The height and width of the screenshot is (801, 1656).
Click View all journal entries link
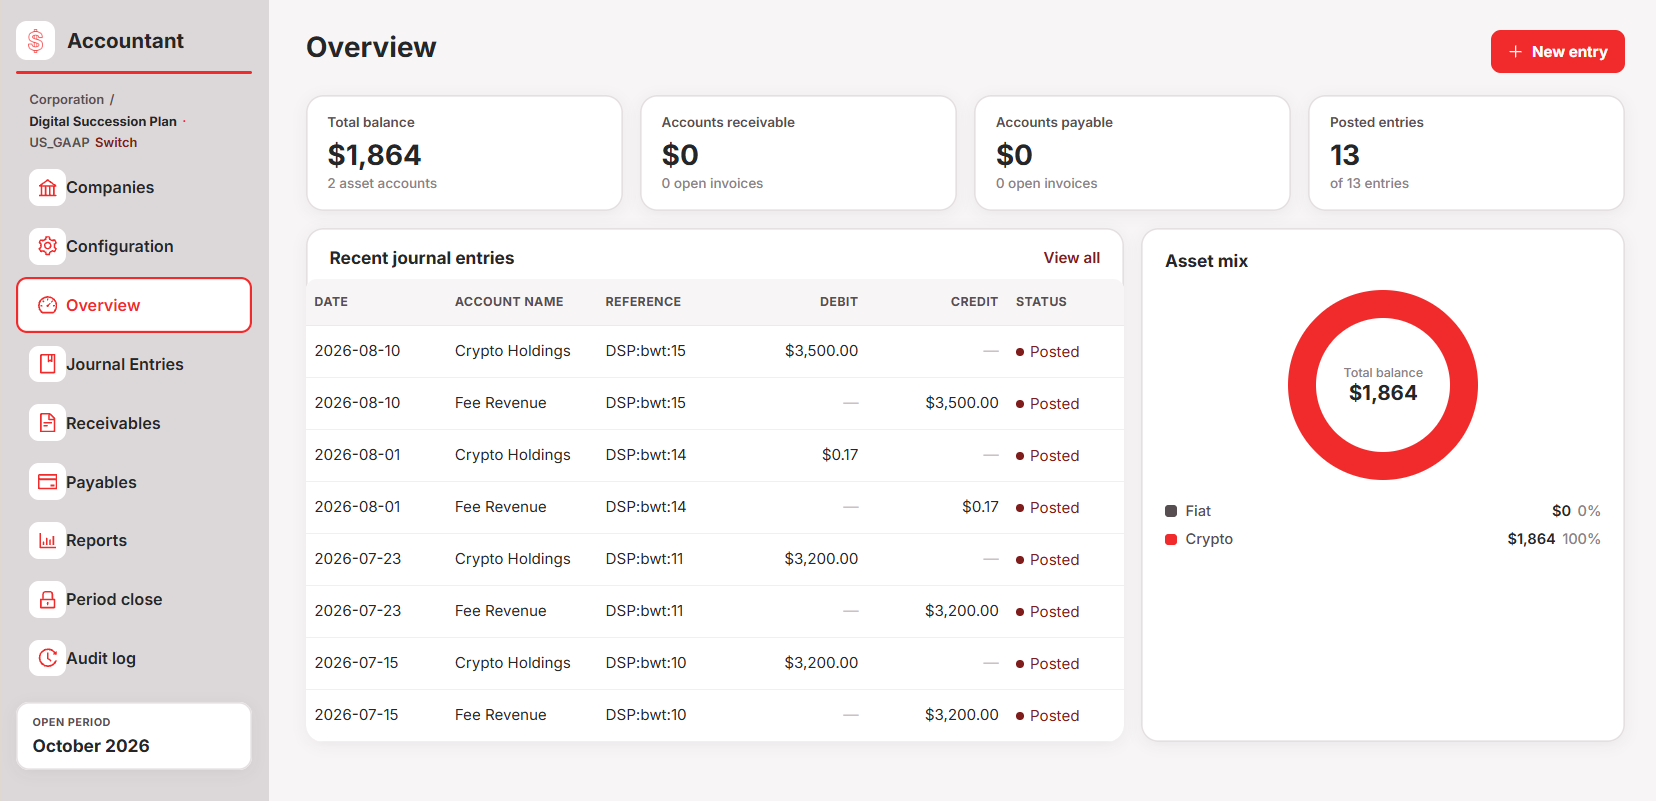coord(1071,258)
